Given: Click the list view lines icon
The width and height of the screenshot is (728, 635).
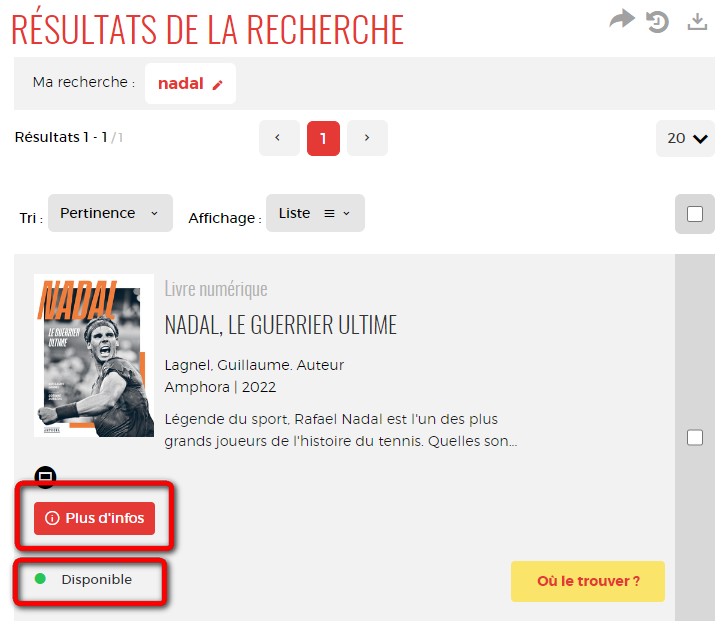Looking at the screenshot, I should click(329, 214).
